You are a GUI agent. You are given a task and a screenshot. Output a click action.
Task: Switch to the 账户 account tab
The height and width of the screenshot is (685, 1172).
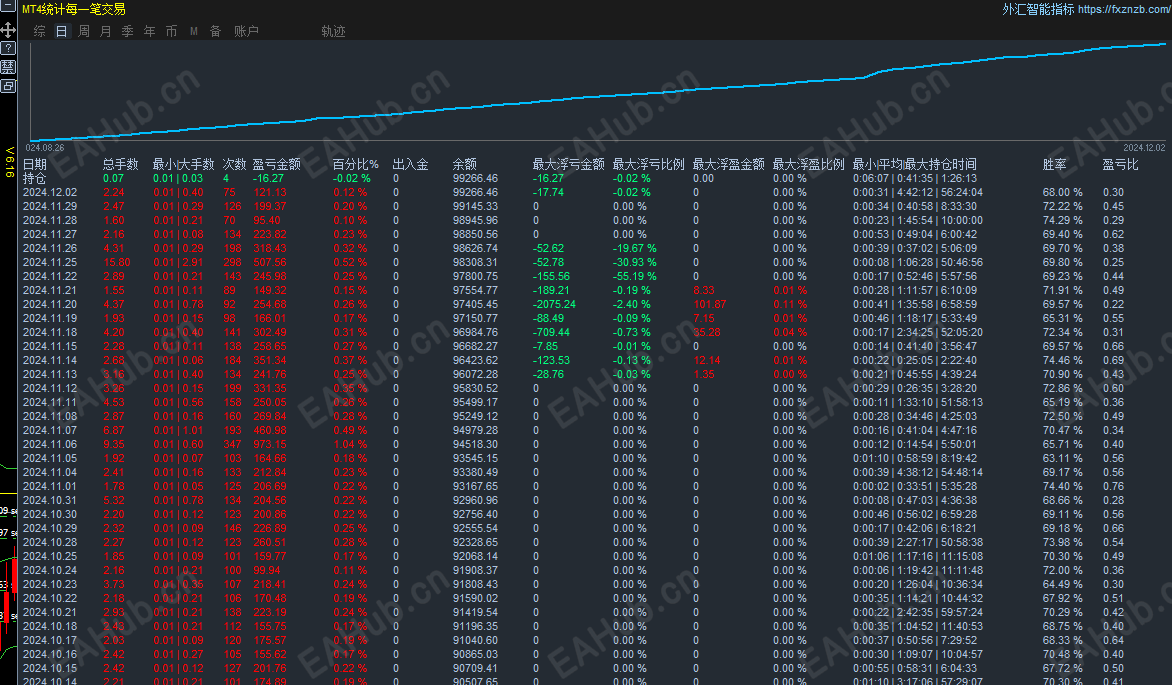[246, 31]
